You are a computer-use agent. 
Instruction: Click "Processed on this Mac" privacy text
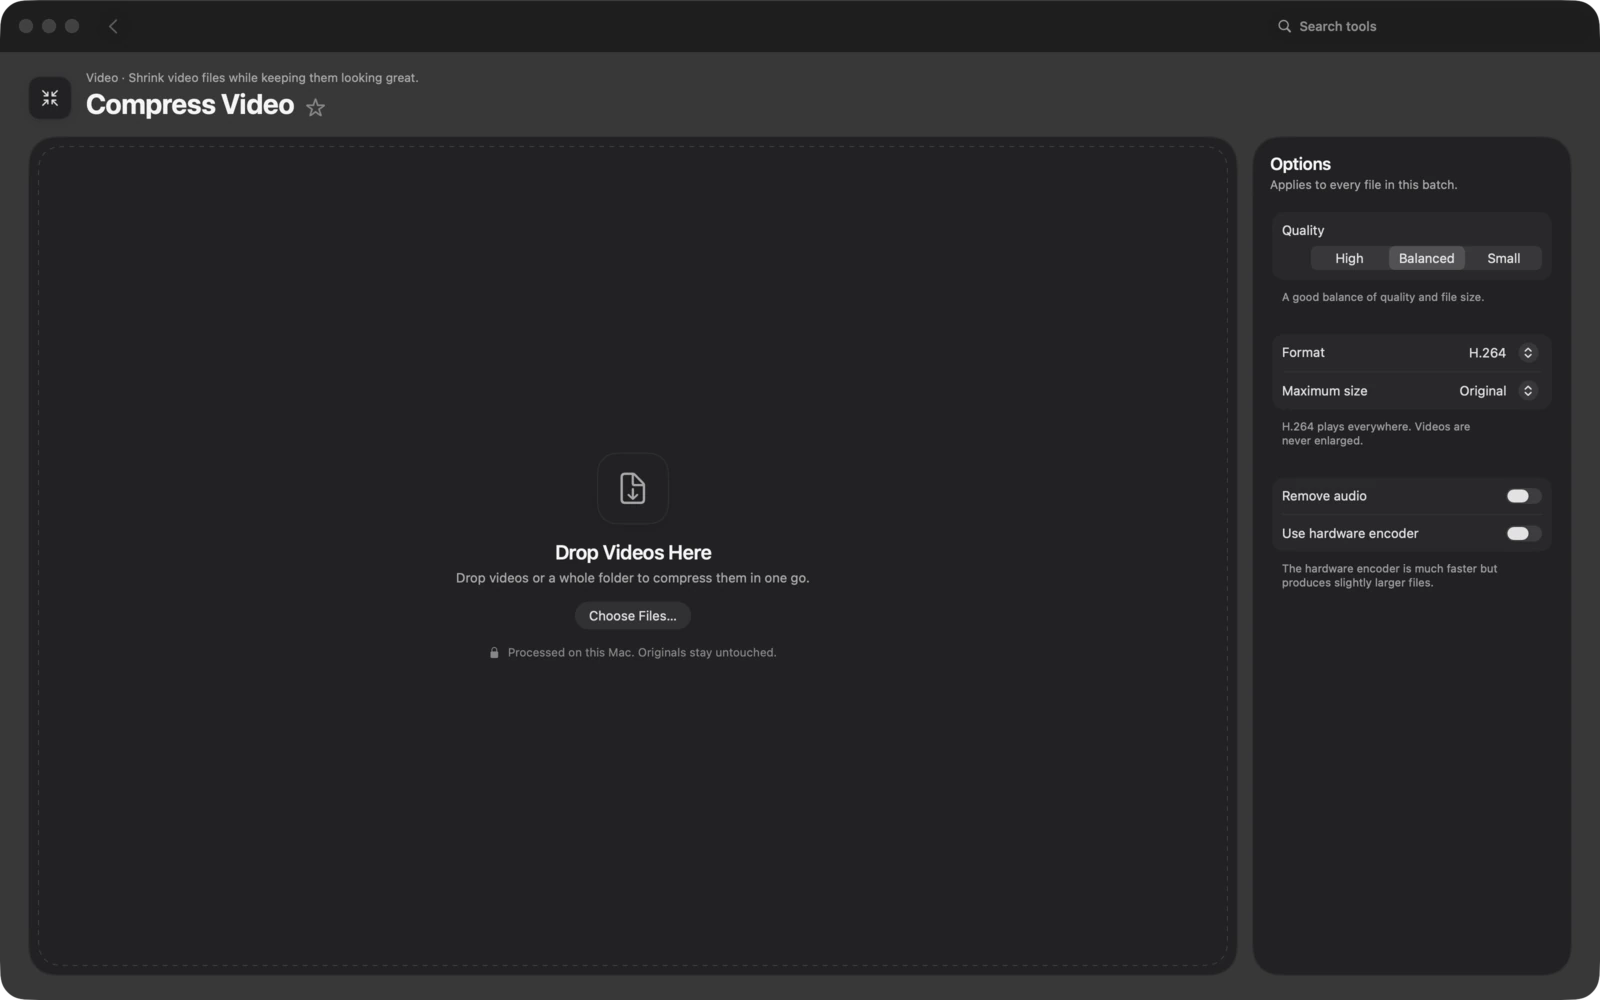tap(642, 653)
